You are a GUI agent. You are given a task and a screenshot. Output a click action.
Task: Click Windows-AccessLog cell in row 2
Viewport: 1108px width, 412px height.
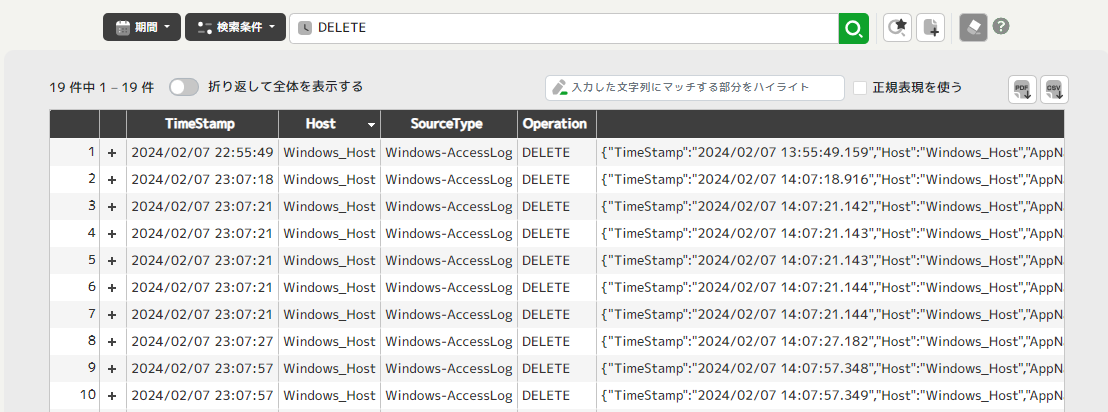click(x=449, y=179)
